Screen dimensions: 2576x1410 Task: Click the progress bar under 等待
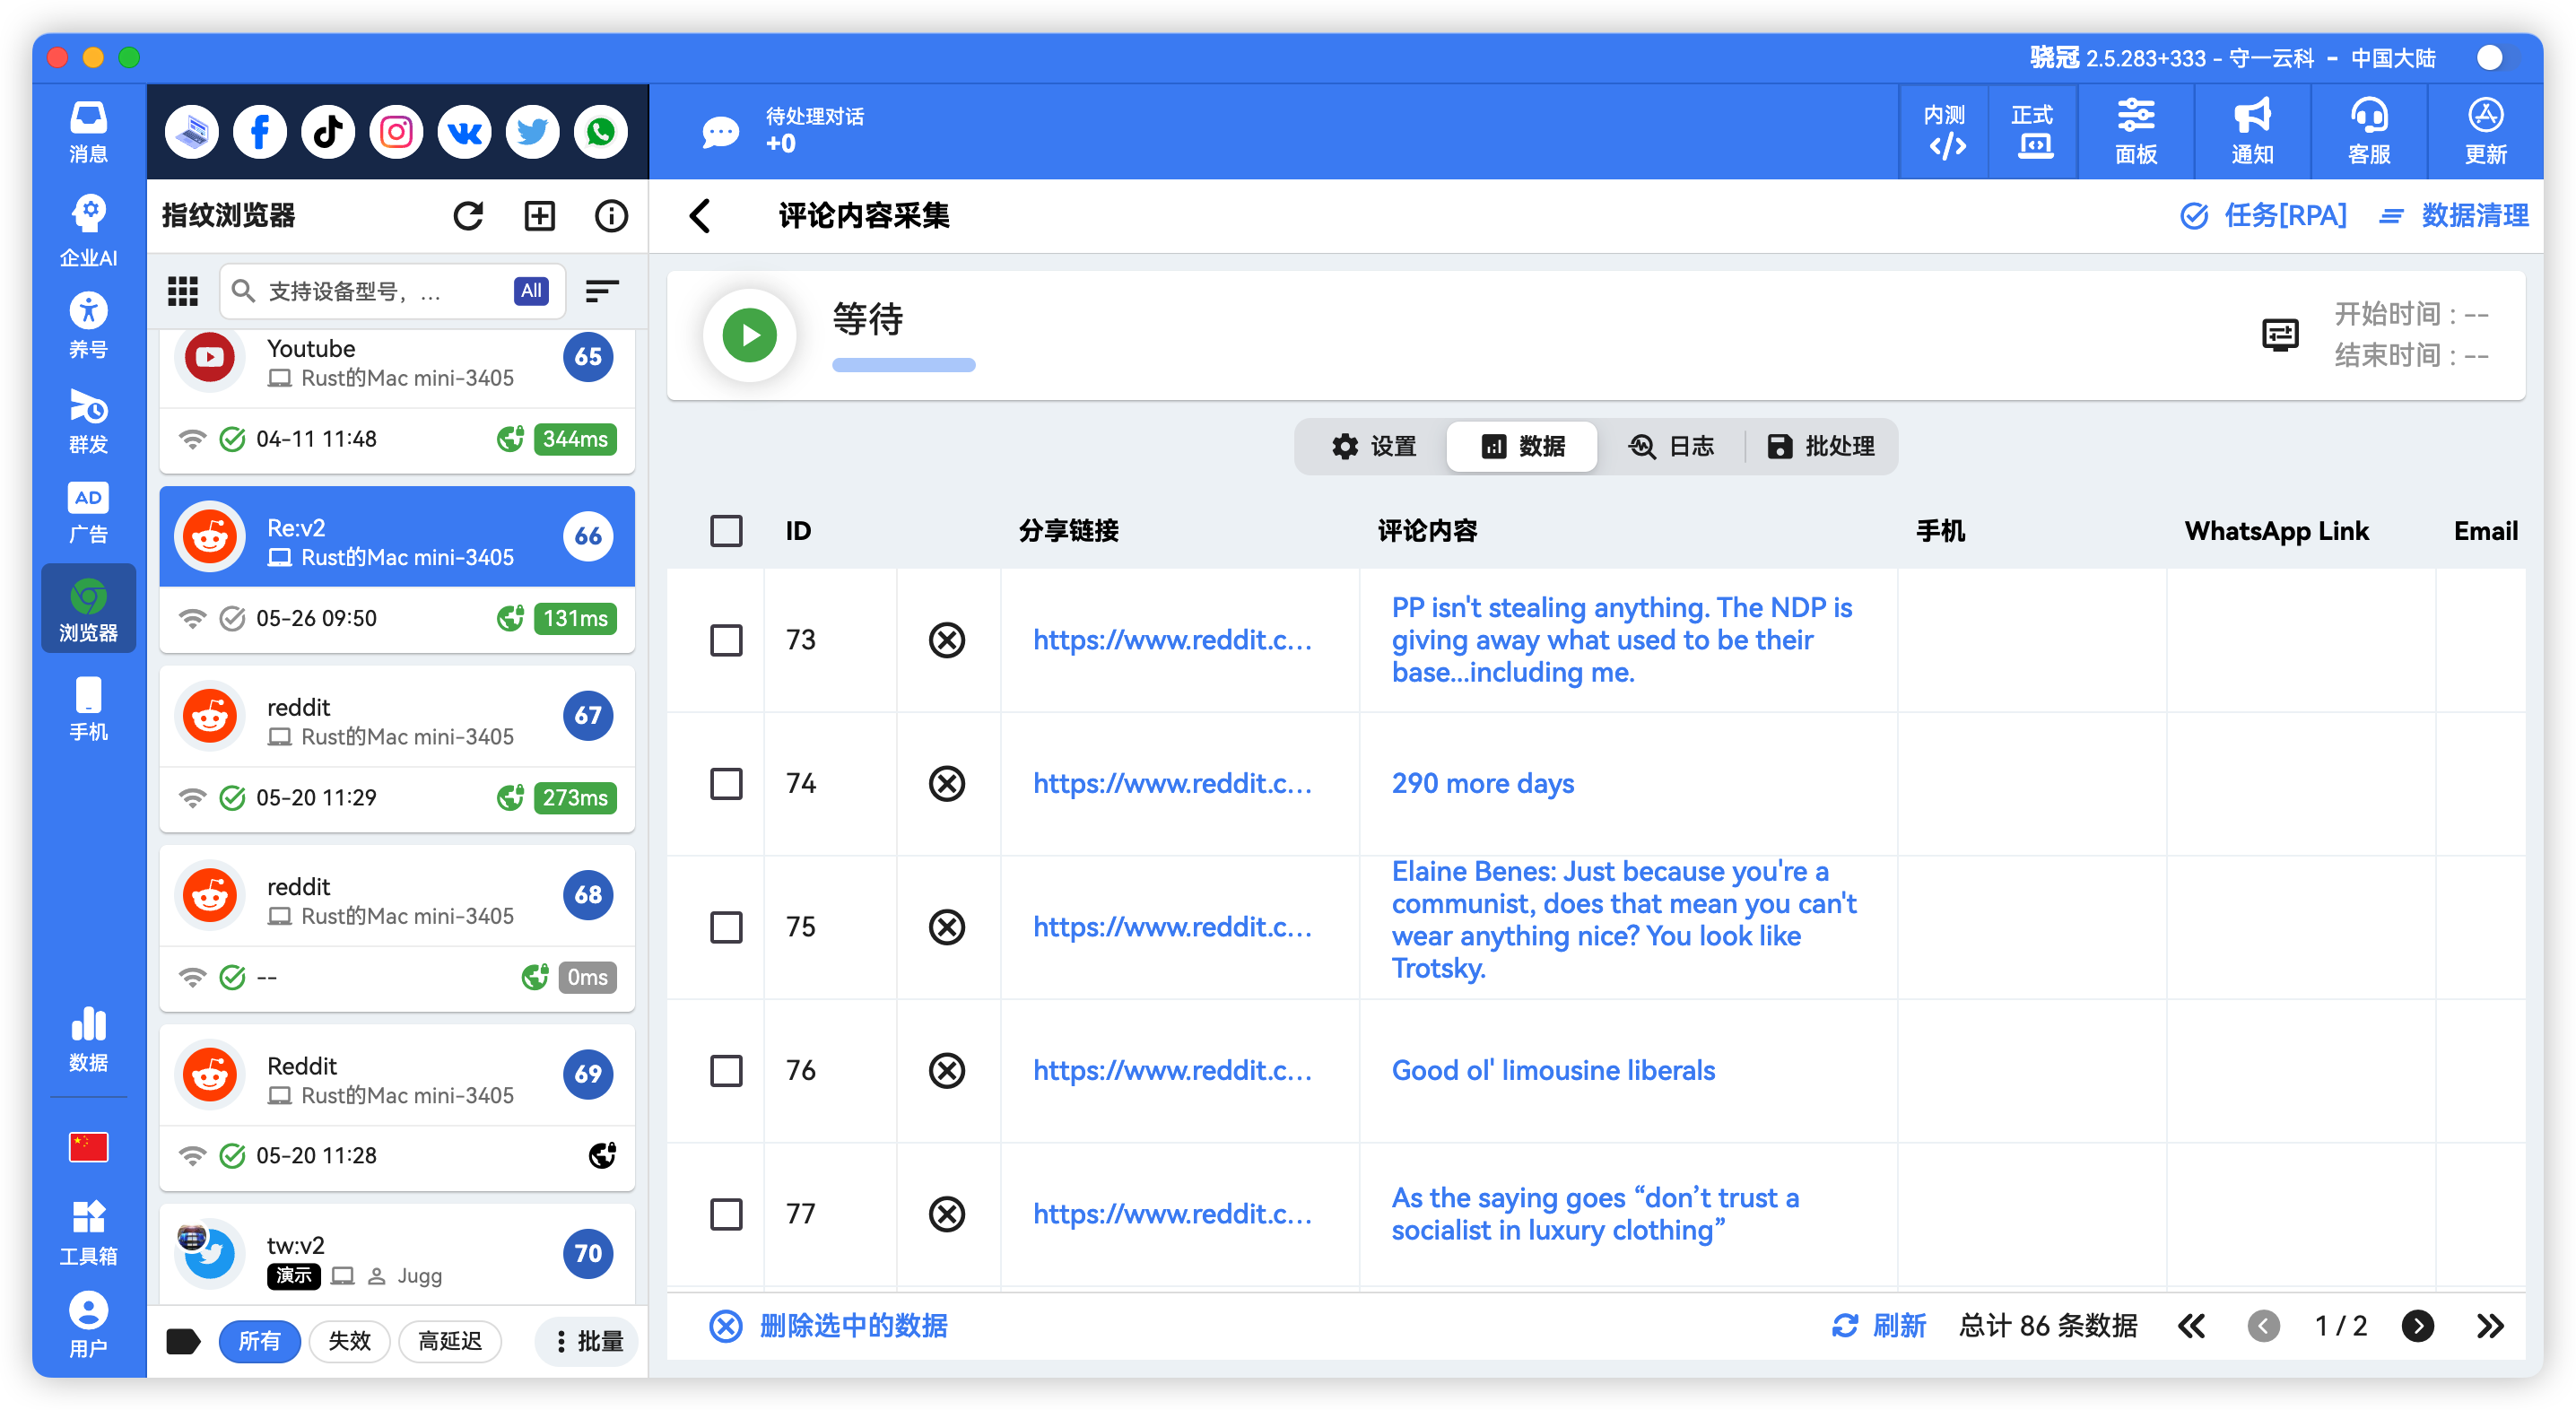click(903, 365)
